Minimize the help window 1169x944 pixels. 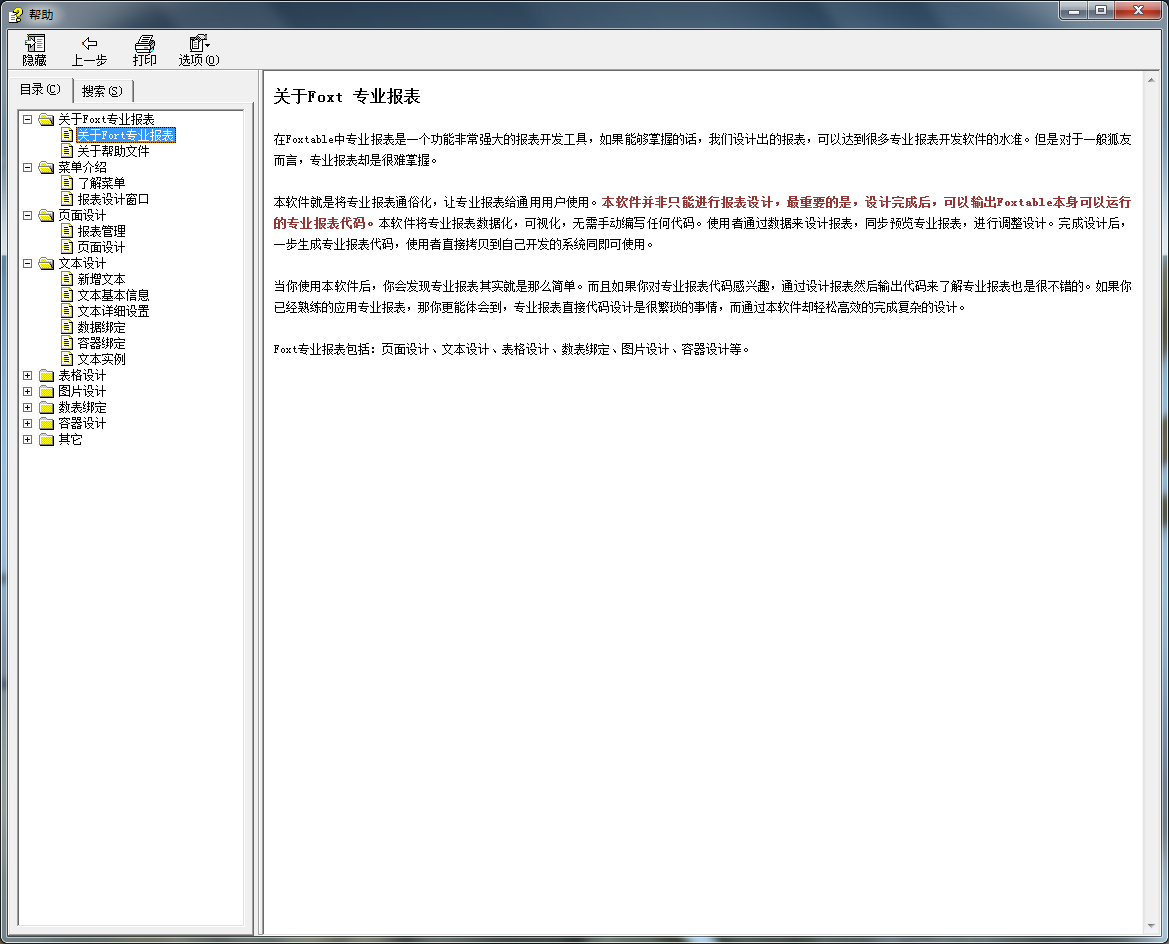[x=1074, y=10]
